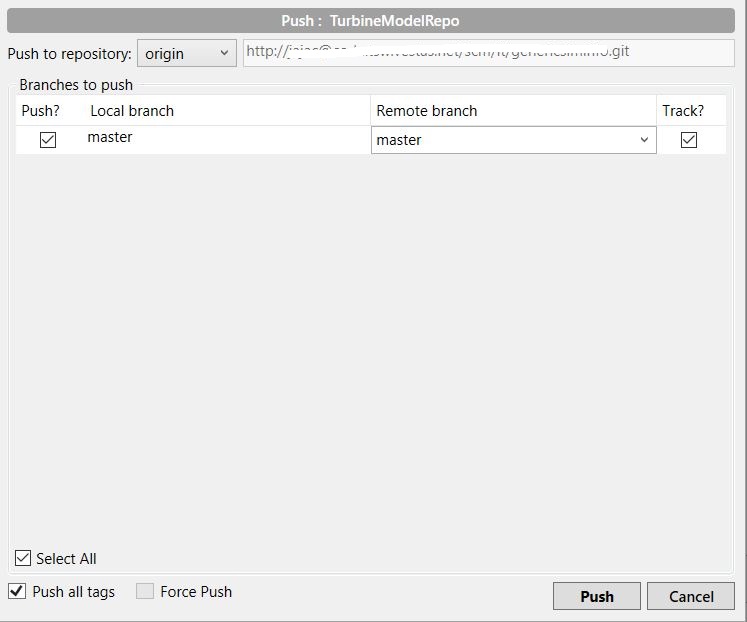
Task: Click the Push: TurbineModelRepo title bar
Action: tap(370, 21)
